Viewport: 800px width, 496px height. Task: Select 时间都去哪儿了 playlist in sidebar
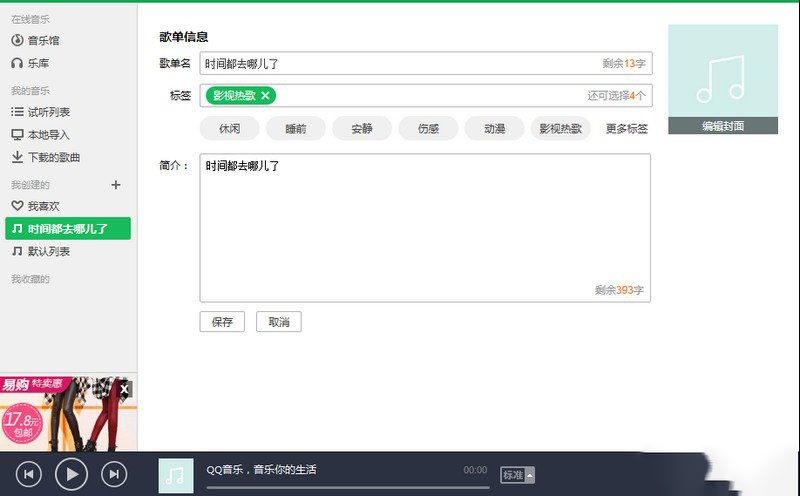coord(68,229)
